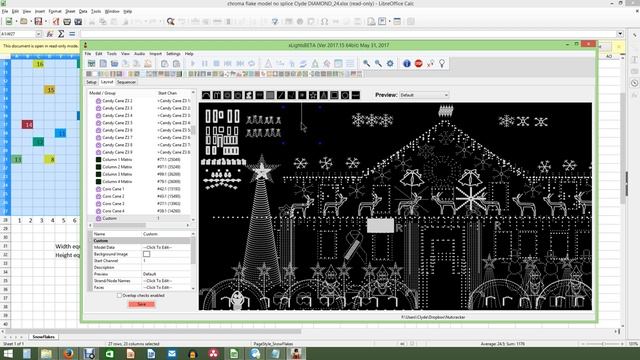Screen dimensions: 640x360
Task: Select the Candy Cane Z3 2 model row
Action: click(x=139, y=101)
